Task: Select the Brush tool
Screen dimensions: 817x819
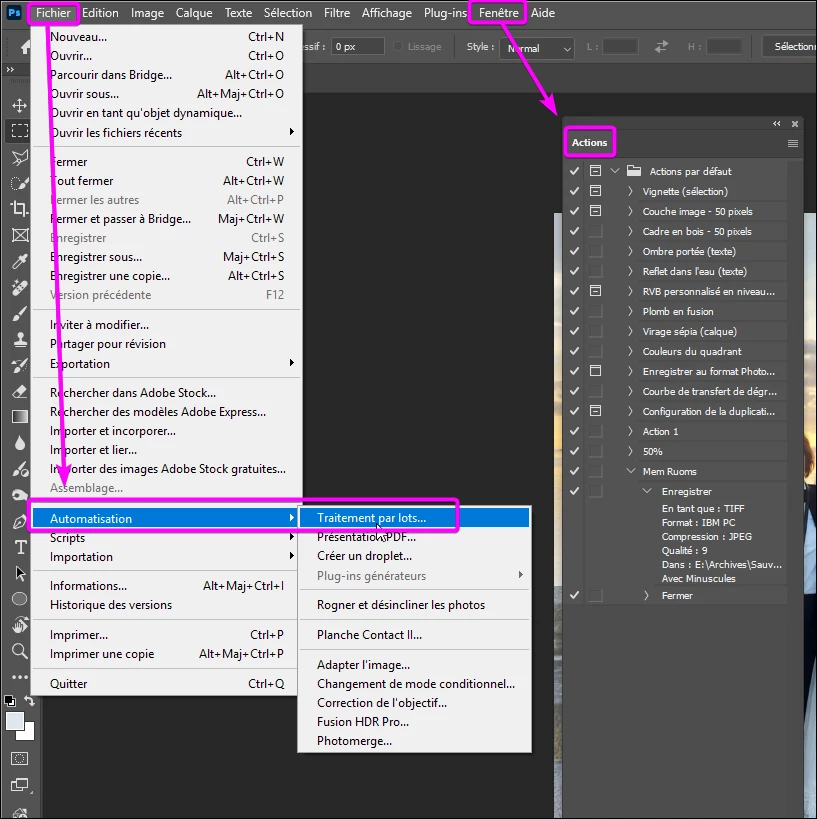Action: pos(19,313)
